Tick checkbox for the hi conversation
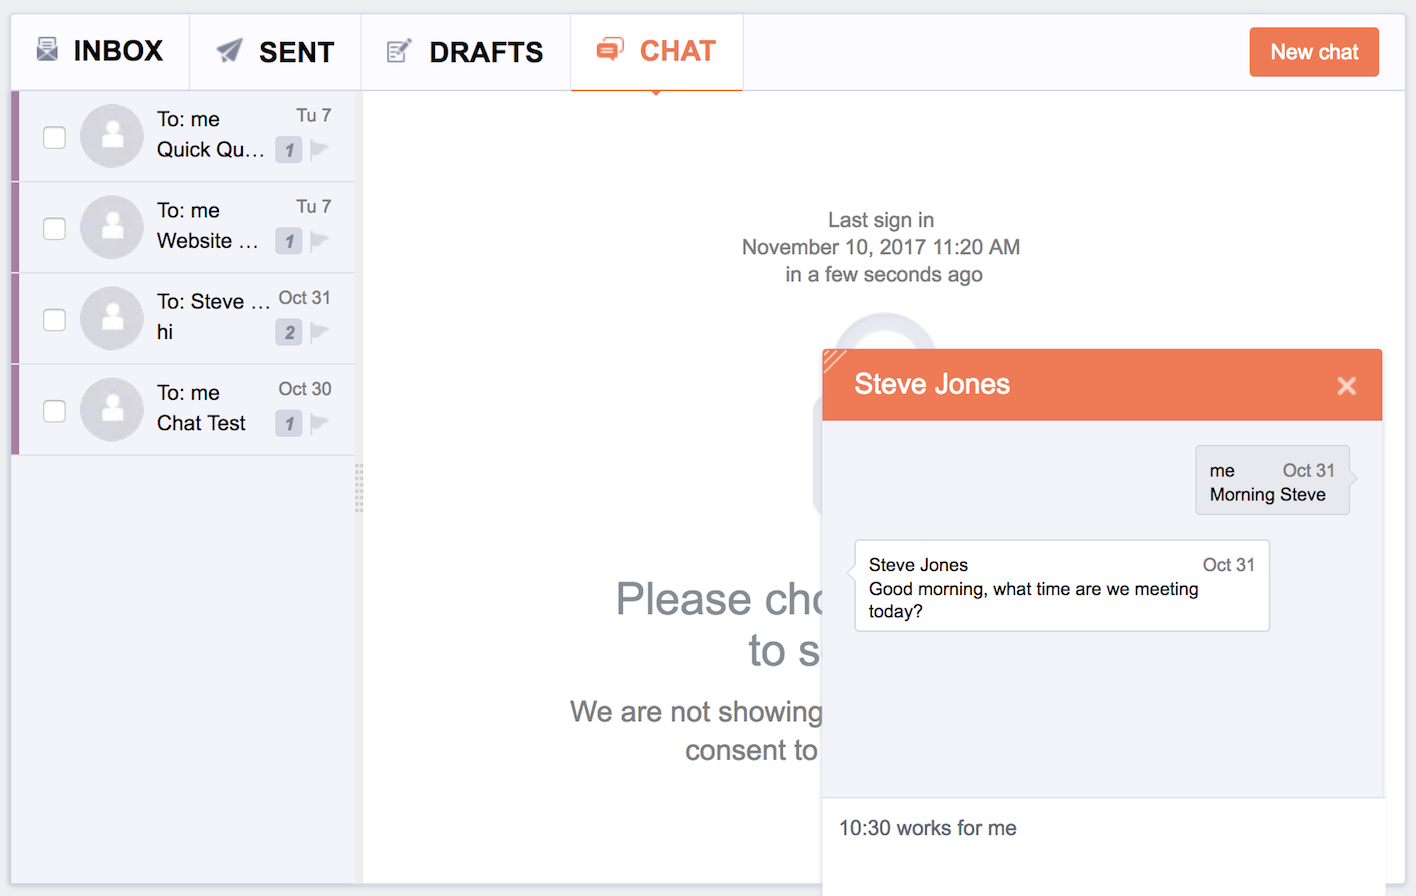 (x=55, y=320)
